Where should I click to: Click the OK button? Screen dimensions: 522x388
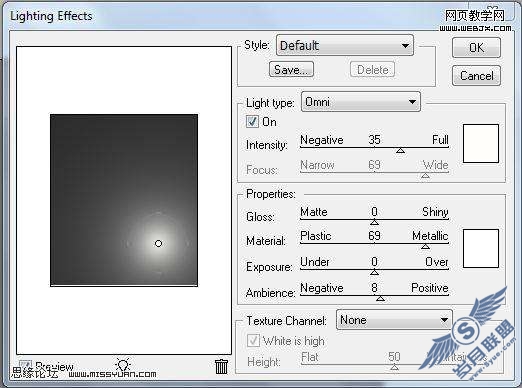[476, 47]
